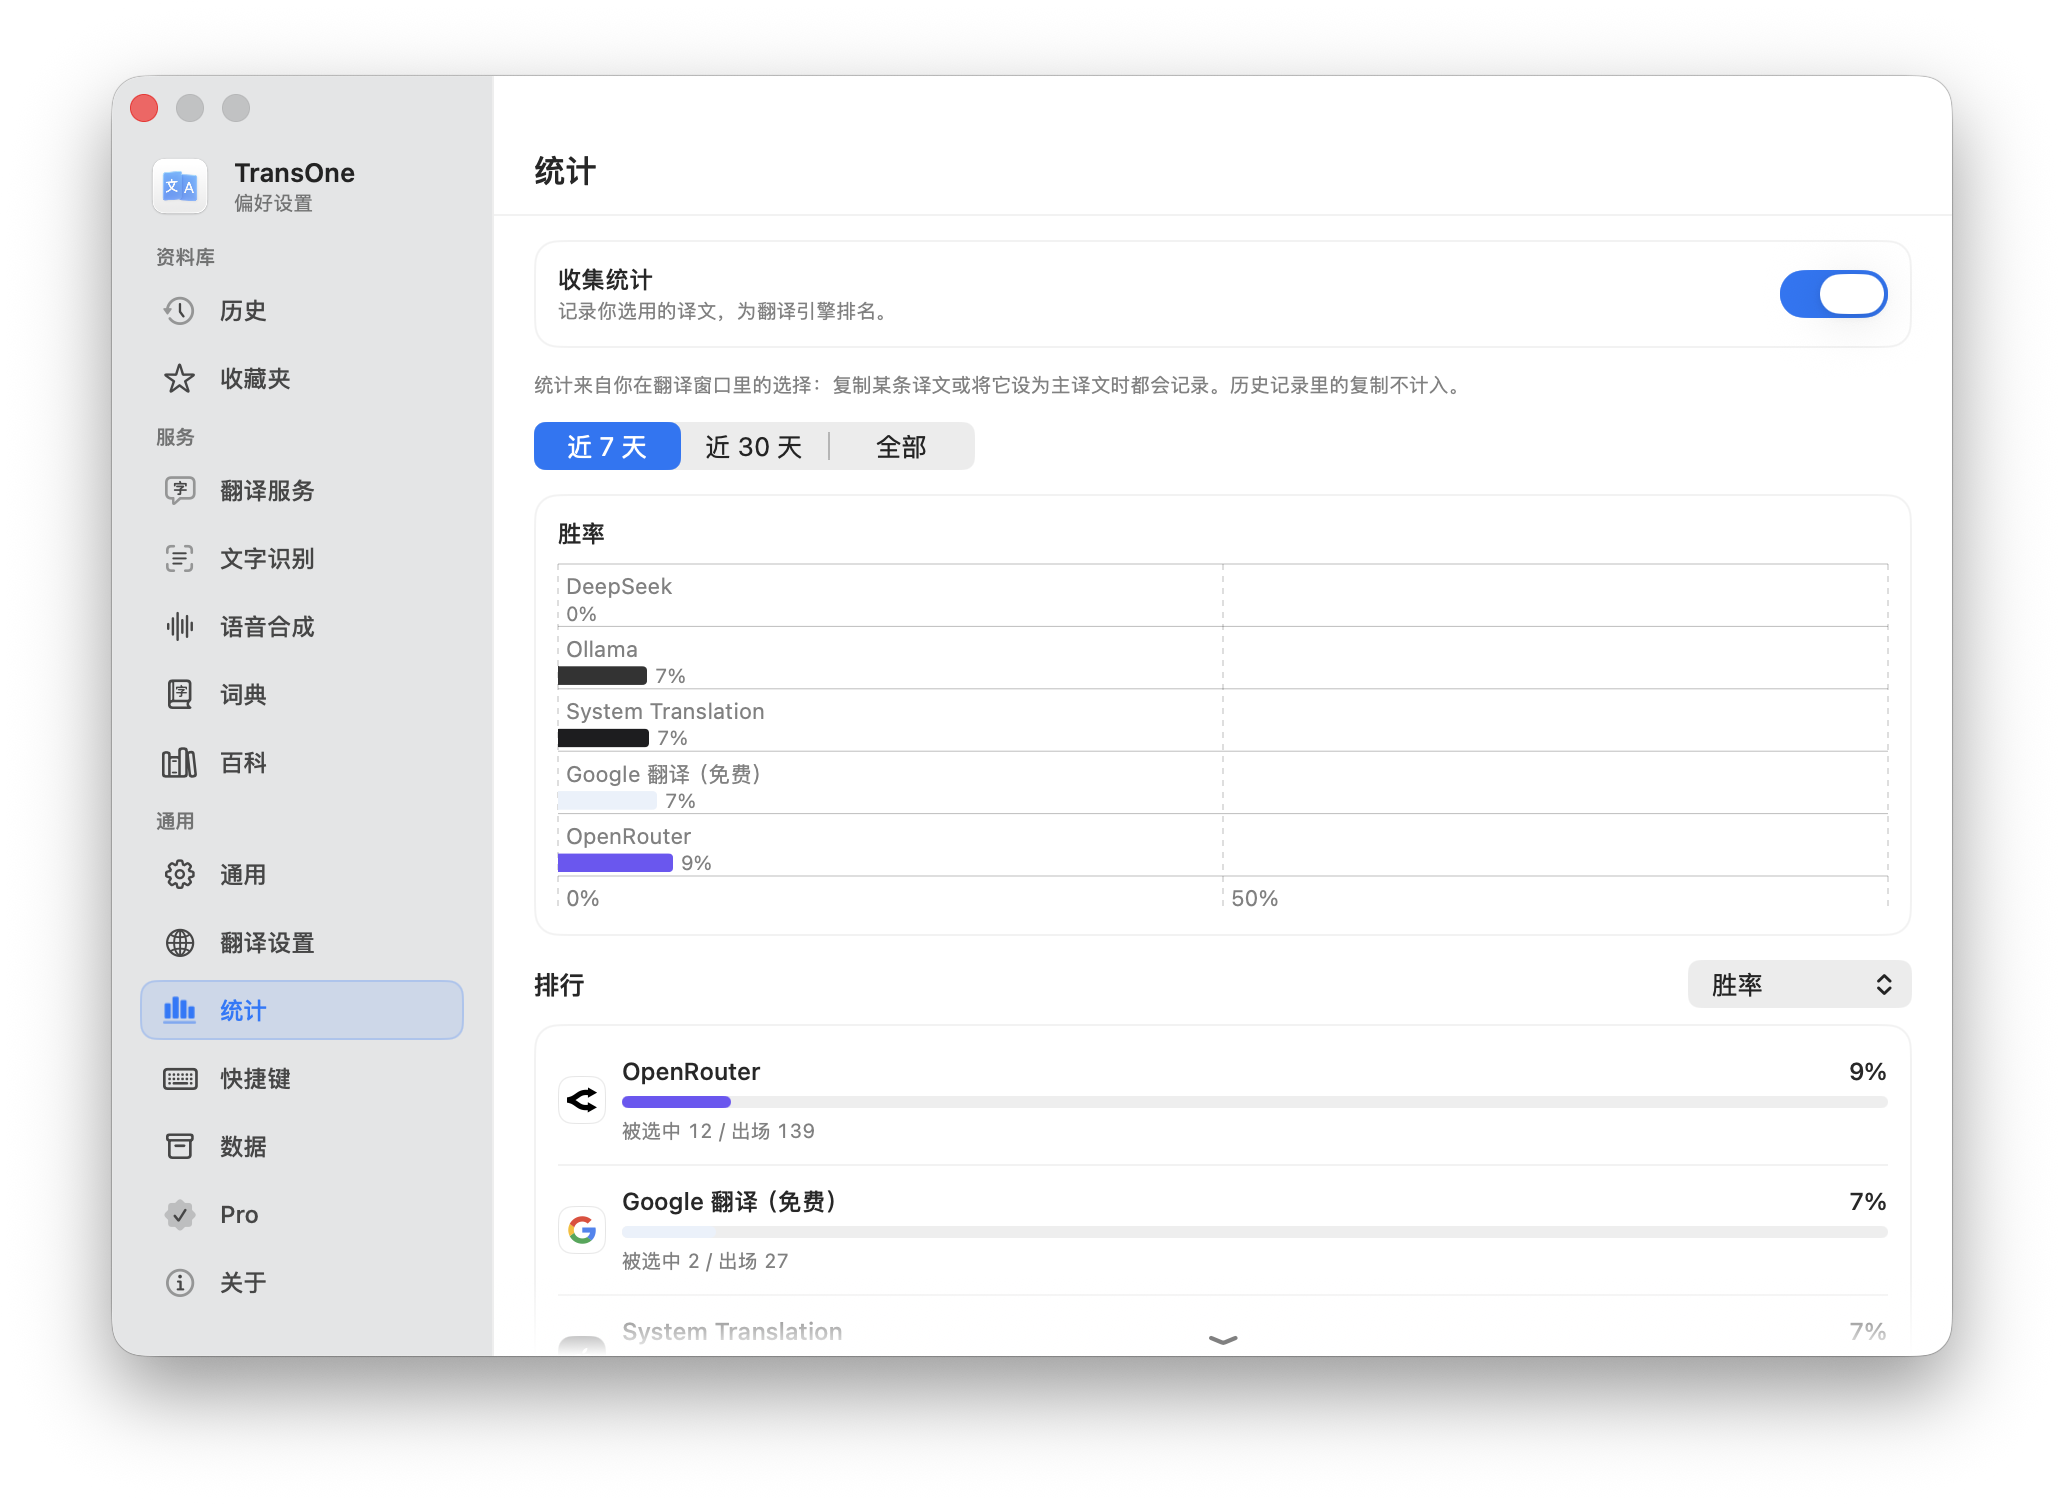Select the 快捷键 keyboard icon
The height and width of the screenshot is (1504, 2064).
coord(180,1079)
